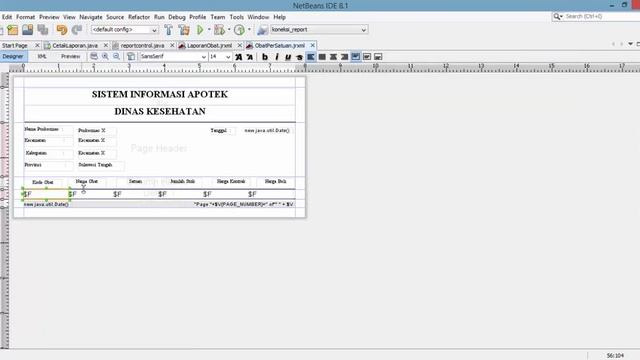640x360 pixels.
Task: Switch to the Start Page tab
Action: (x=15, y=46)
